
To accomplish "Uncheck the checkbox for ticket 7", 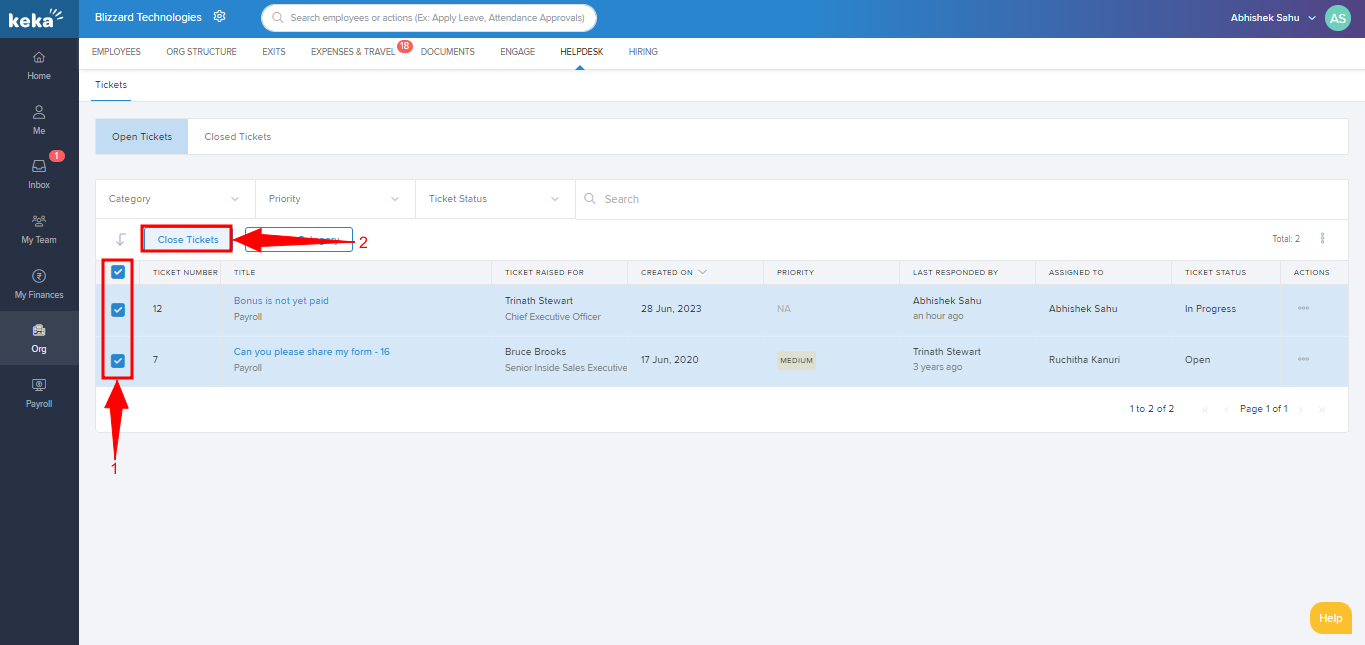I will pyautogui.click(x=118, y=361).
